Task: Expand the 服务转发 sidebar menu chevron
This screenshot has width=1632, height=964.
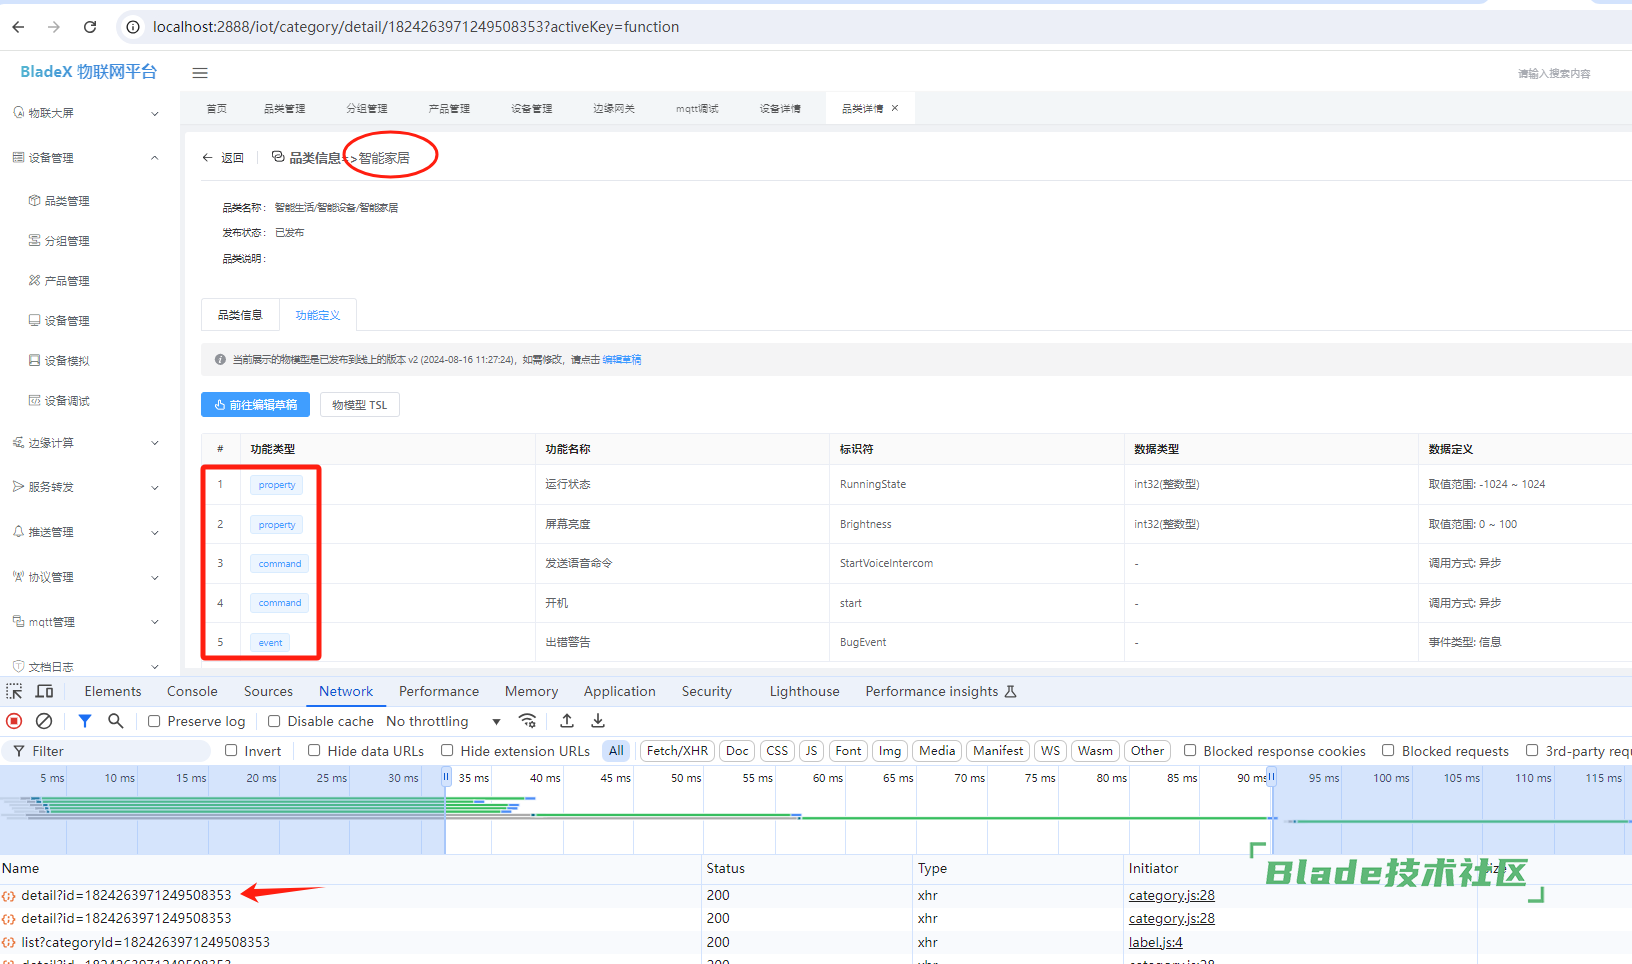Action: 155,488
